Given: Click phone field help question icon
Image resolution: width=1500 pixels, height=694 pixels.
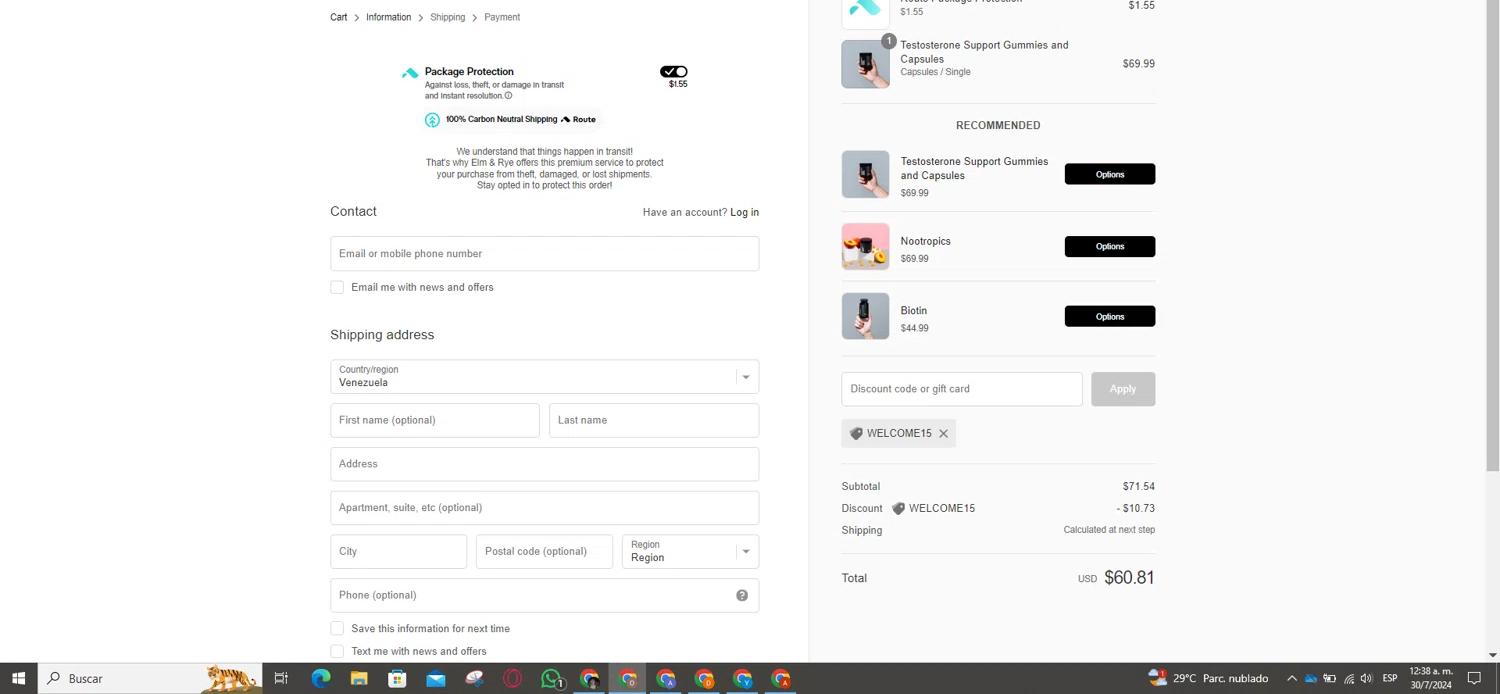Looking at the screenshot, I should point(742,595).
